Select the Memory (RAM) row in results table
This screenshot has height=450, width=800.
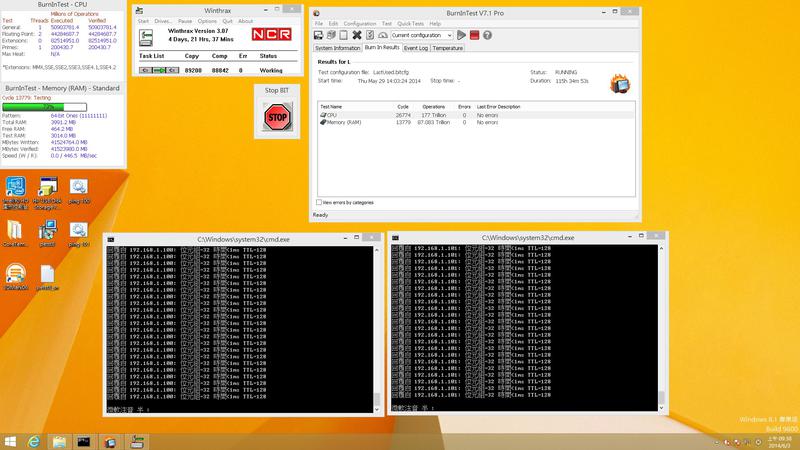point(476,122)
